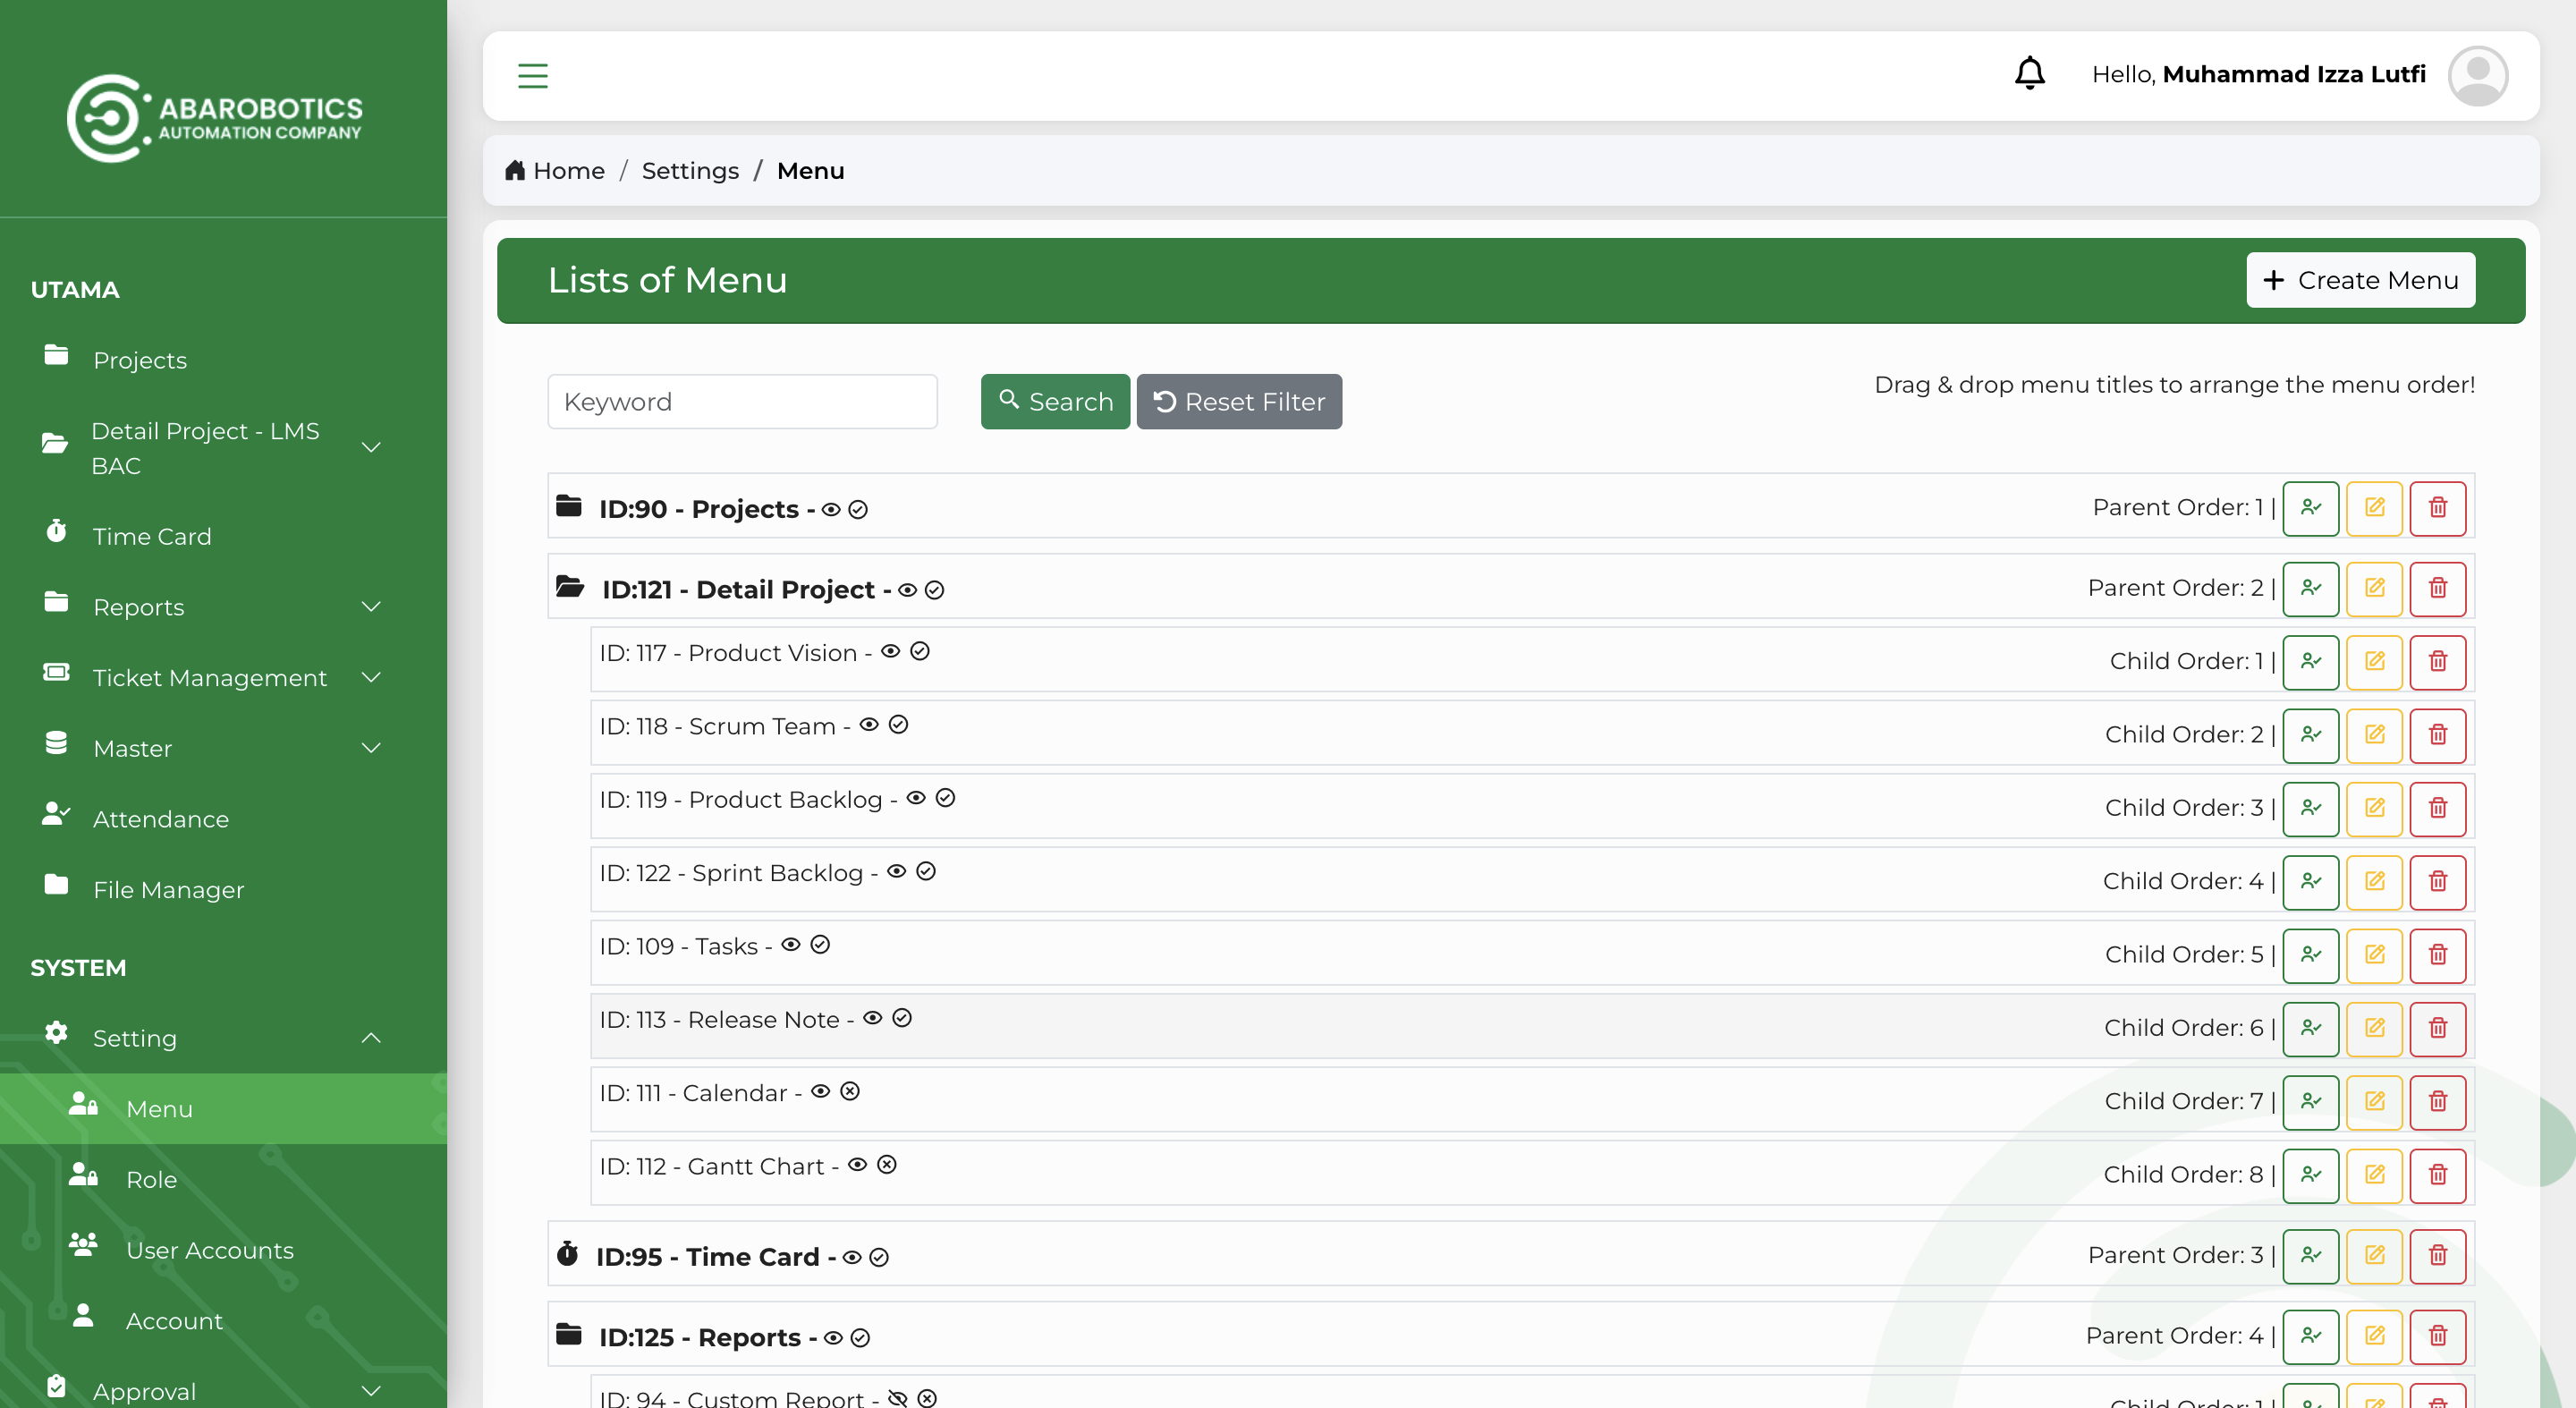Click the user avatar picture
Screen dimensions: 2576x1408
click(x=2477, y=75)
